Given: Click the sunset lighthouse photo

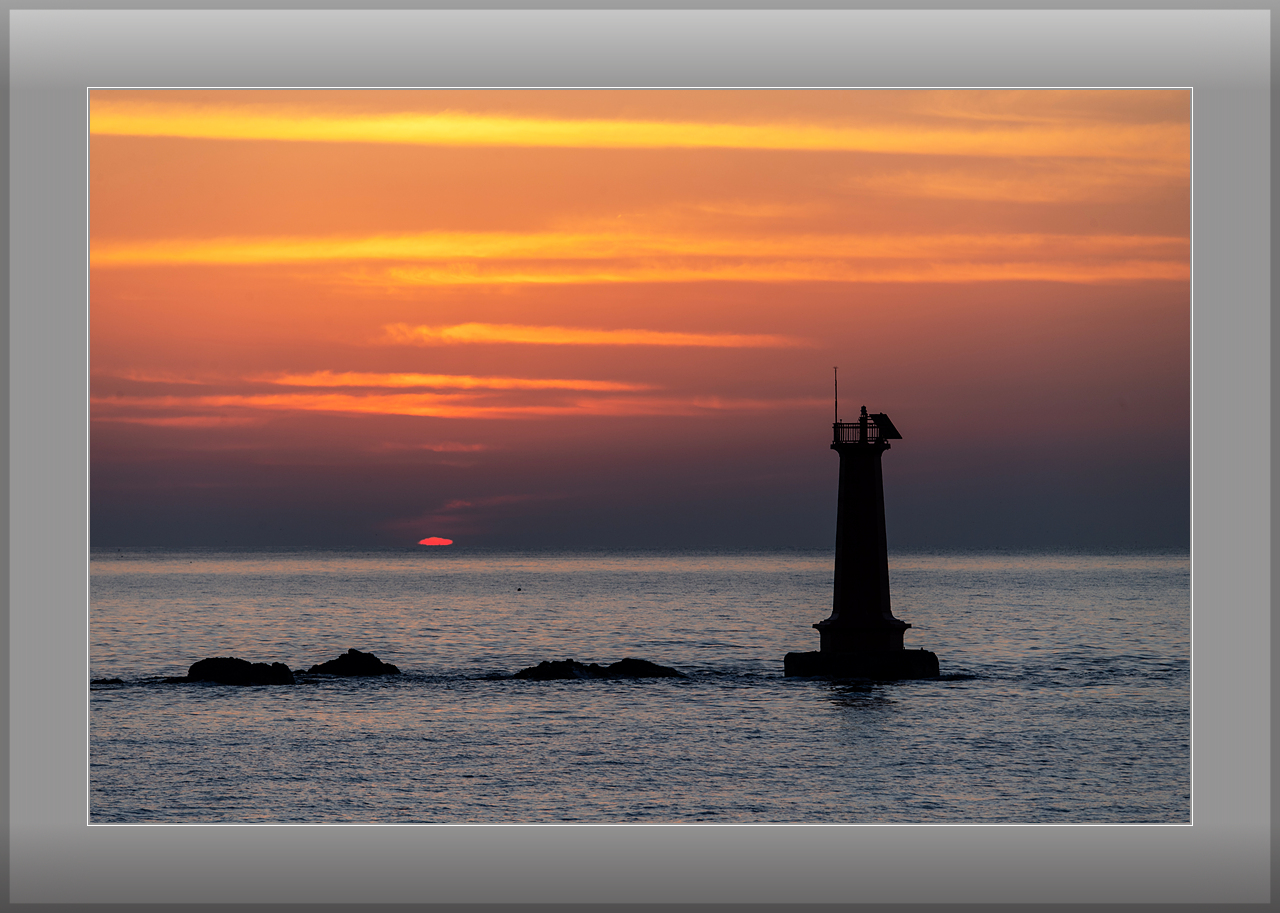Looking at the screenshot, I should pyautogui.click(x=640, y=456).
